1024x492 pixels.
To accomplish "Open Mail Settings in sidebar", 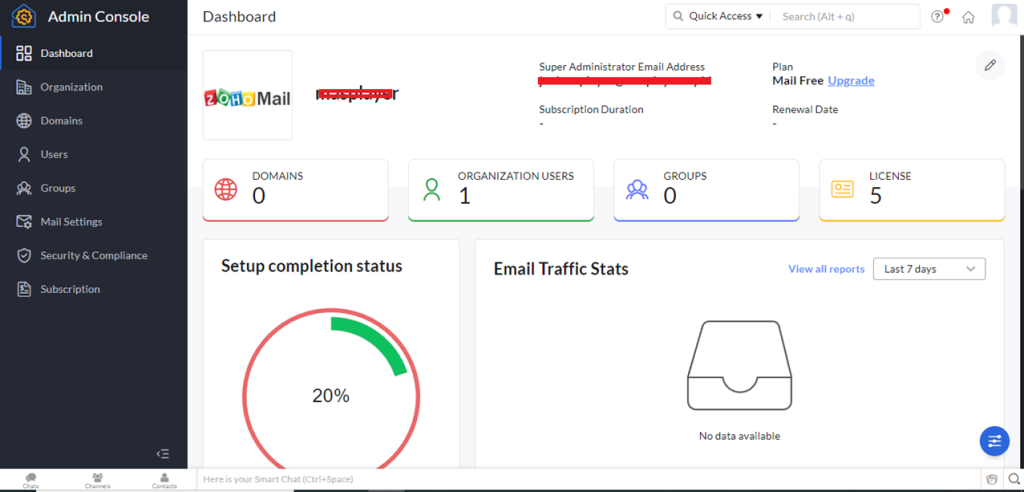I will [x=94, y=221].
